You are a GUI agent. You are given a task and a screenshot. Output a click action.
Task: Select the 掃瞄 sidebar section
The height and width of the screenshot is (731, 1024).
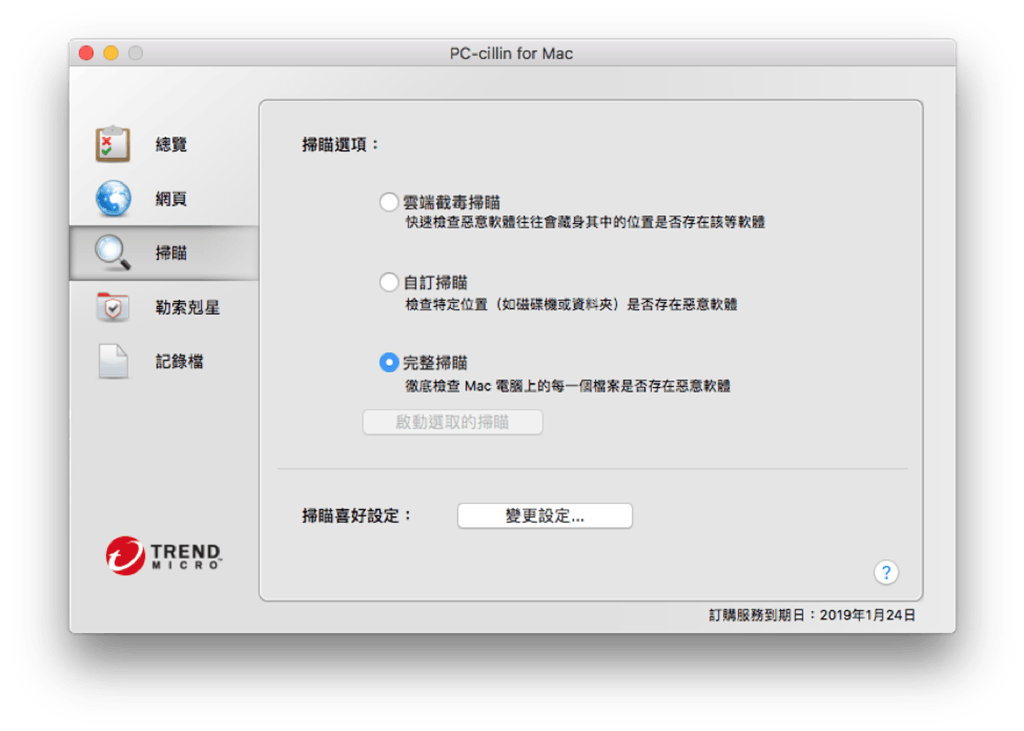pos(164,253)
